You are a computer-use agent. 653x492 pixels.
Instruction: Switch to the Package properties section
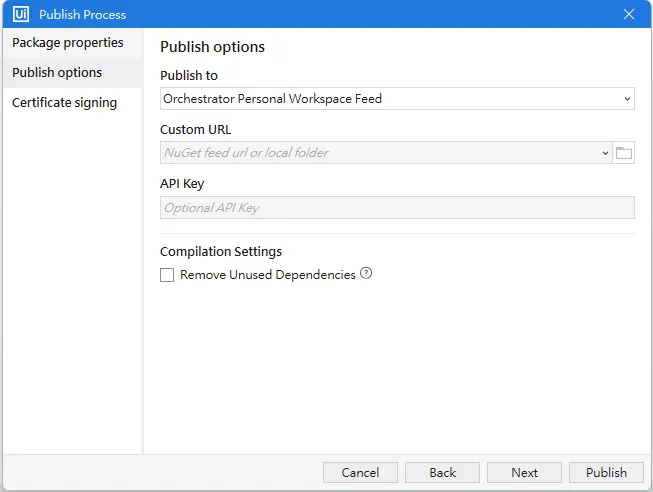(x=68, y=43)
